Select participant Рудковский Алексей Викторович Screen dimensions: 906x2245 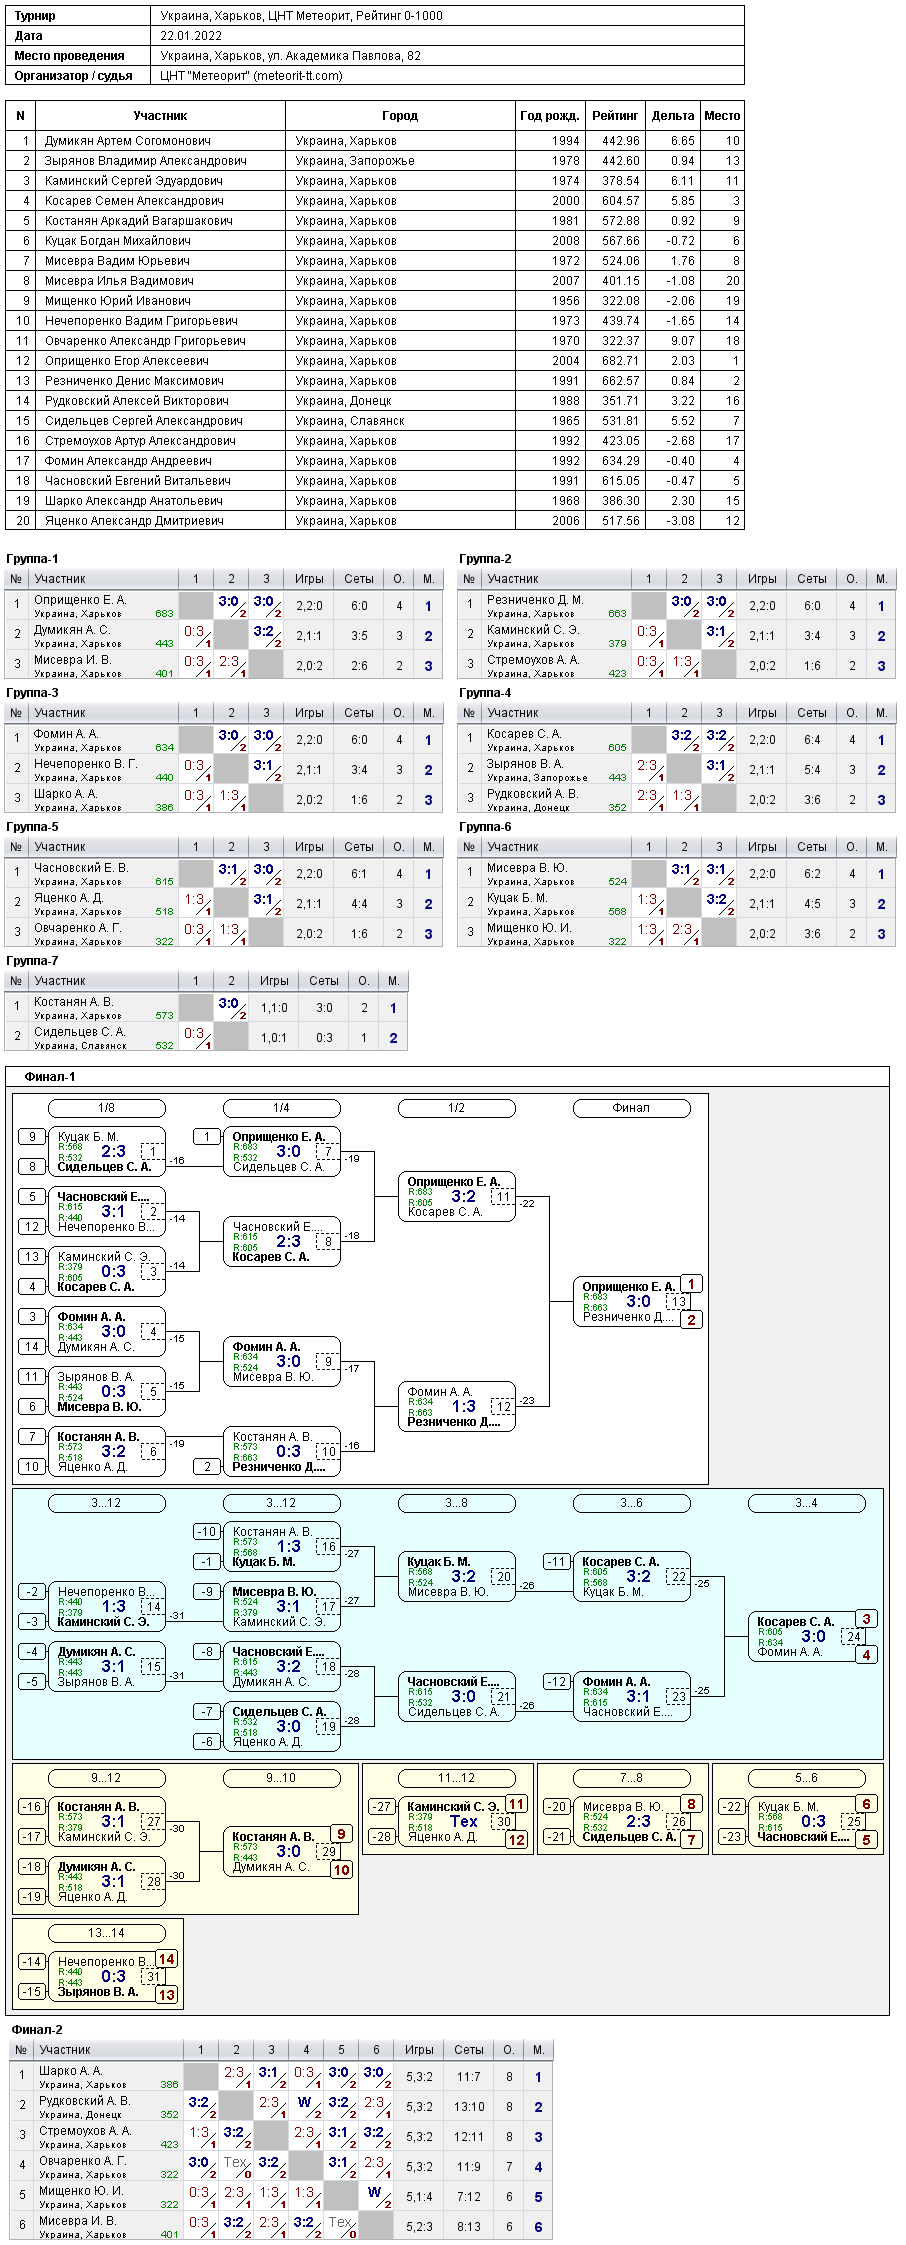point(137,401)
